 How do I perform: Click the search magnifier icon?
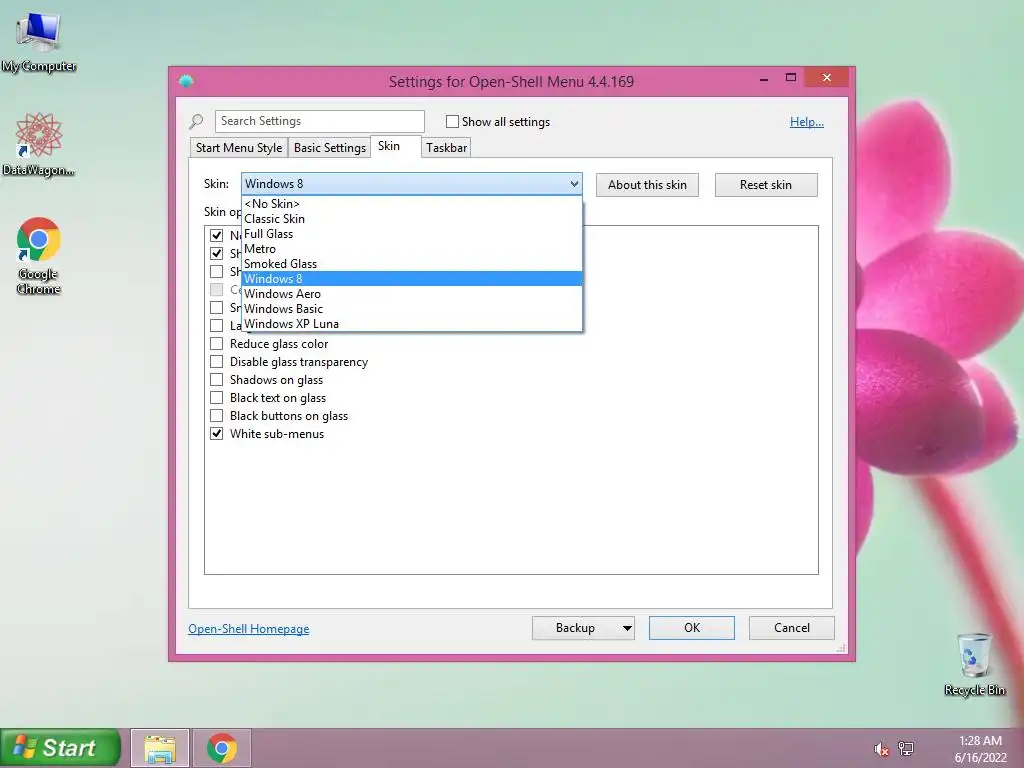click(x=196, y=121)
